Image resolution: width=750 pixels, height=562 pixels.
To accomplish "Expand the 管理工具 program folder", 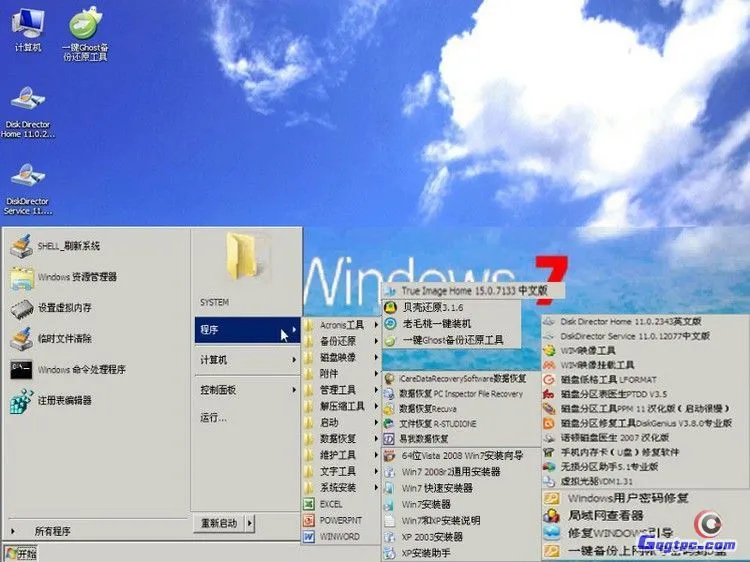I will (x=341, y=390).
